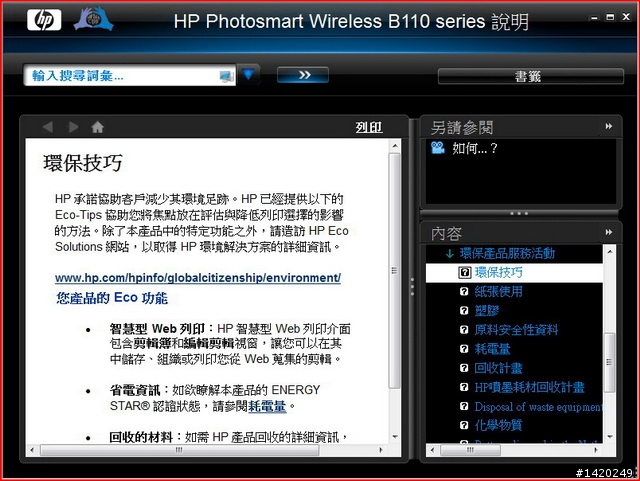640x481 pixels.
Task: Click the vertical splitter dots between panes
Action: (x=412, y=287)
